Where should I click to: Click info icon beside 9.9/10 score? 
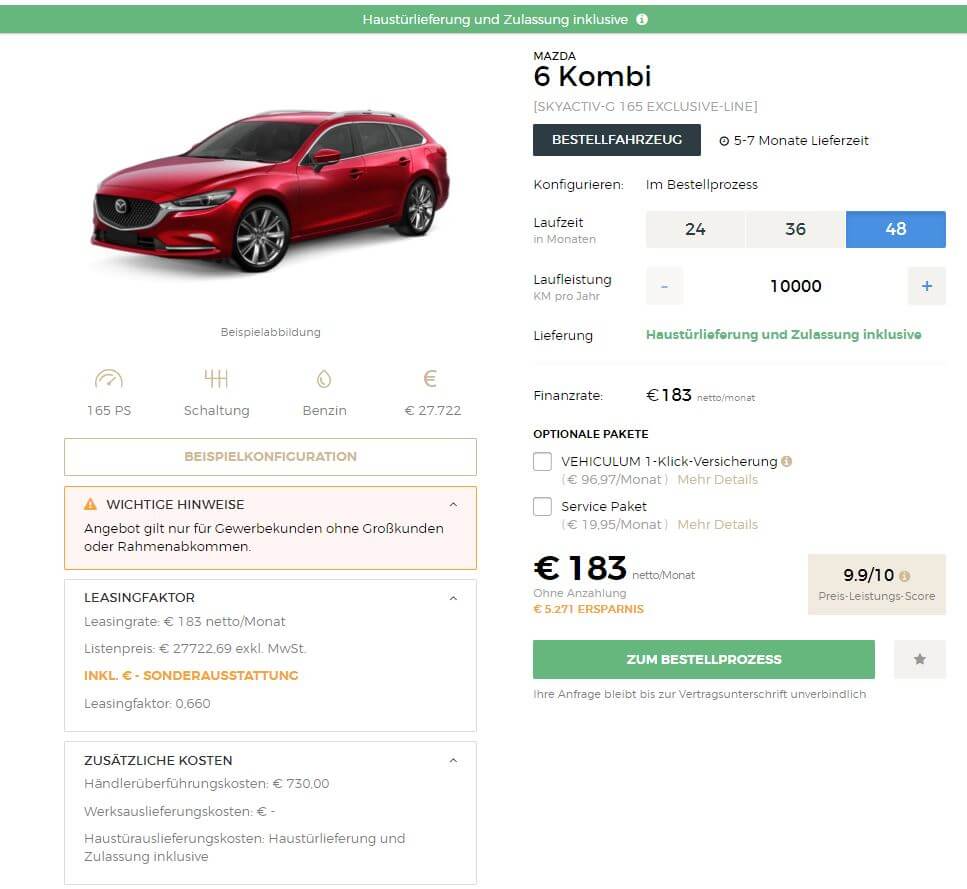coord(904,576)
